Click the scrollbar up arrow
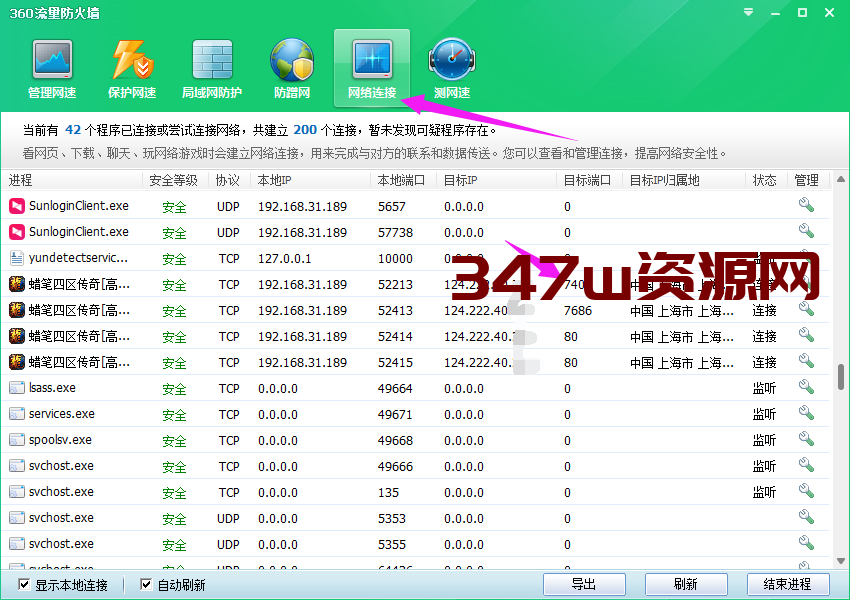The image size is (850, 600). coord(841,179)
